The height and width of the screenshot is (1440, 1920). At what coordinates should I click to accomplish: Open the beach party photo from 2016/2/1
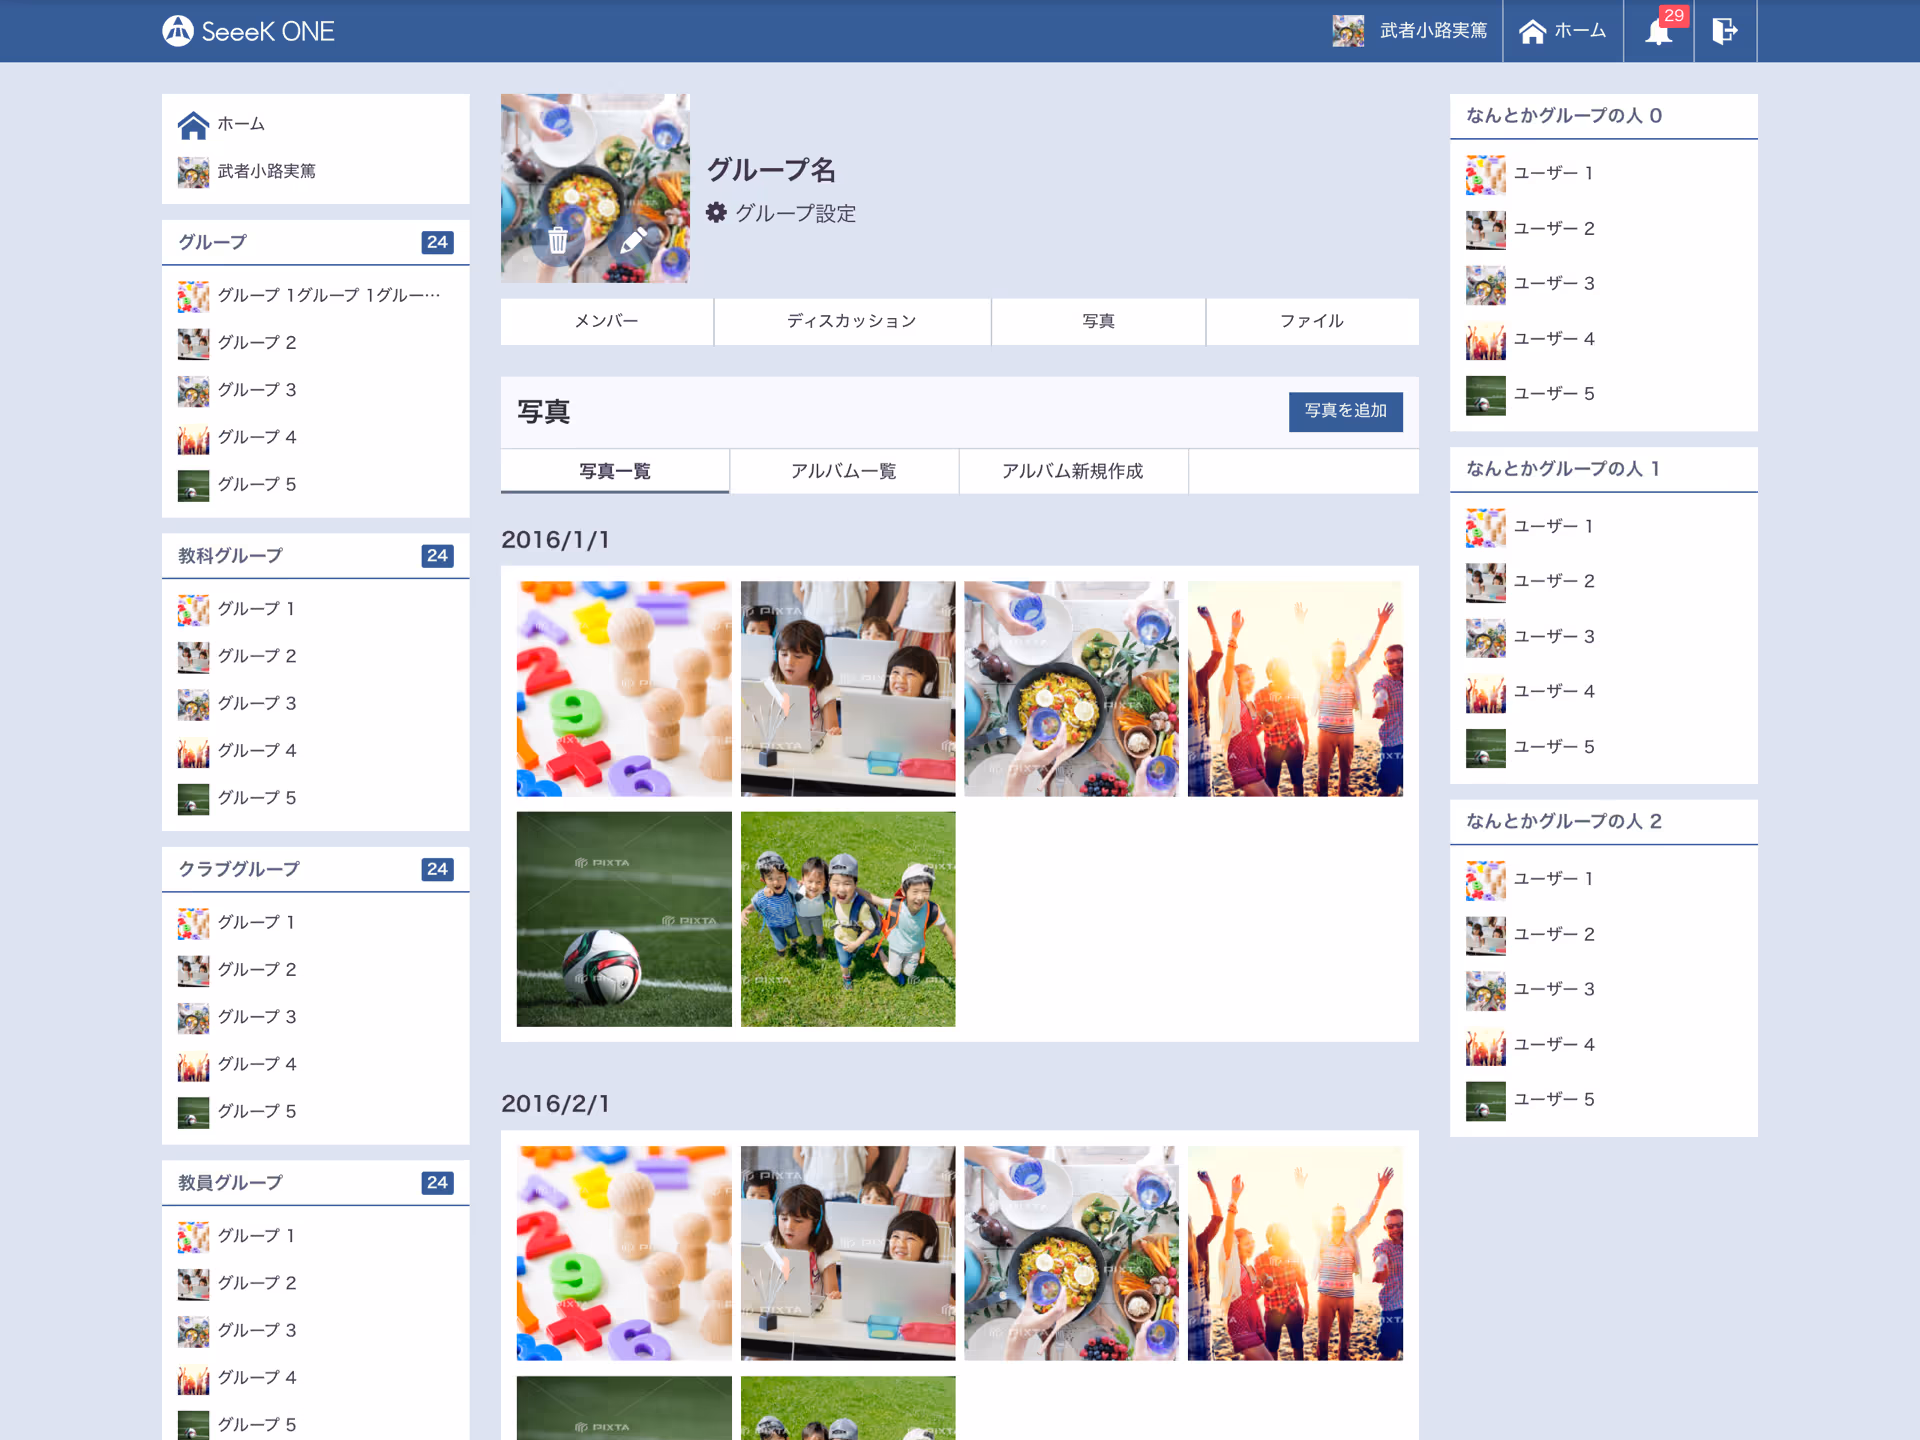tap(1295, 1253)
